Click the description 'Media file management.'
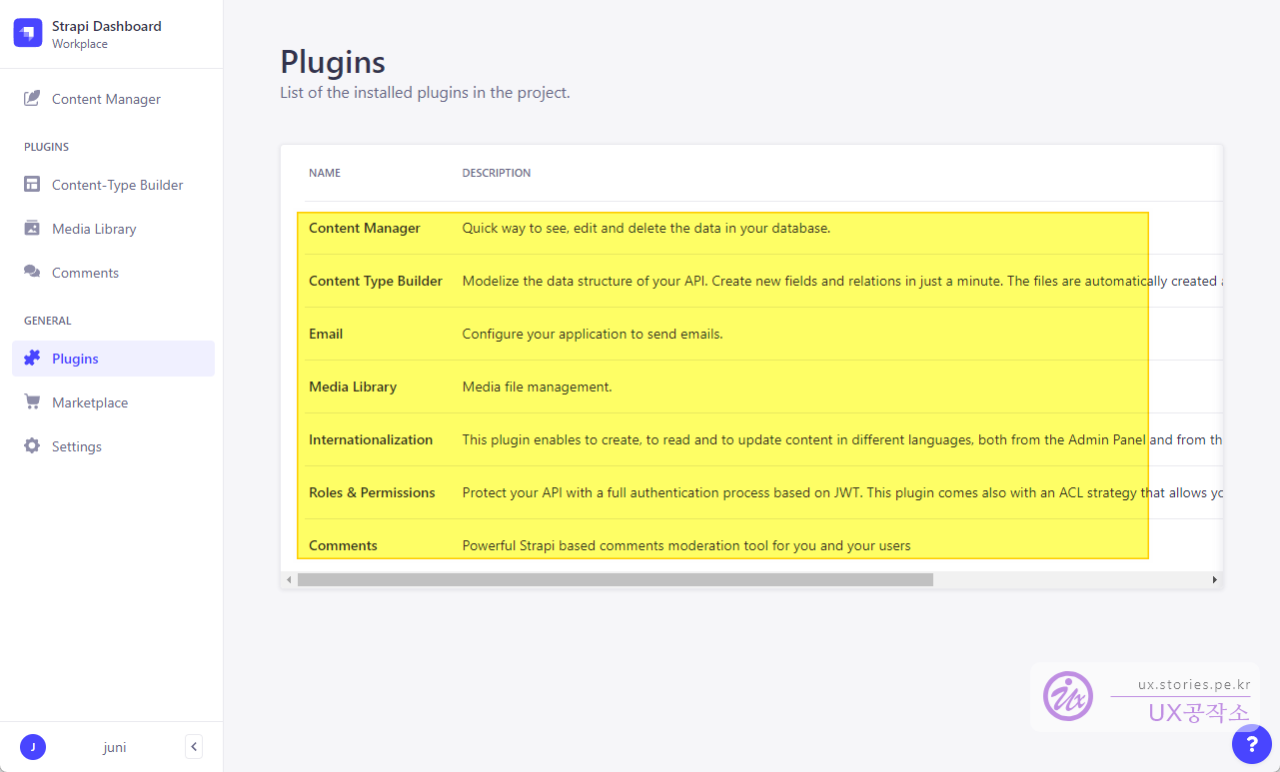 click(537, 387)
